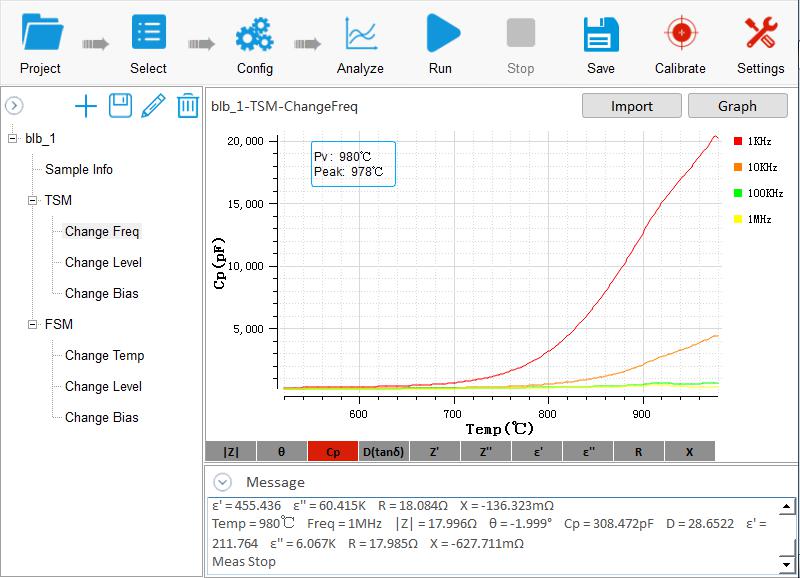Collapse the Message panel chevron

click(x=223, y=482)
